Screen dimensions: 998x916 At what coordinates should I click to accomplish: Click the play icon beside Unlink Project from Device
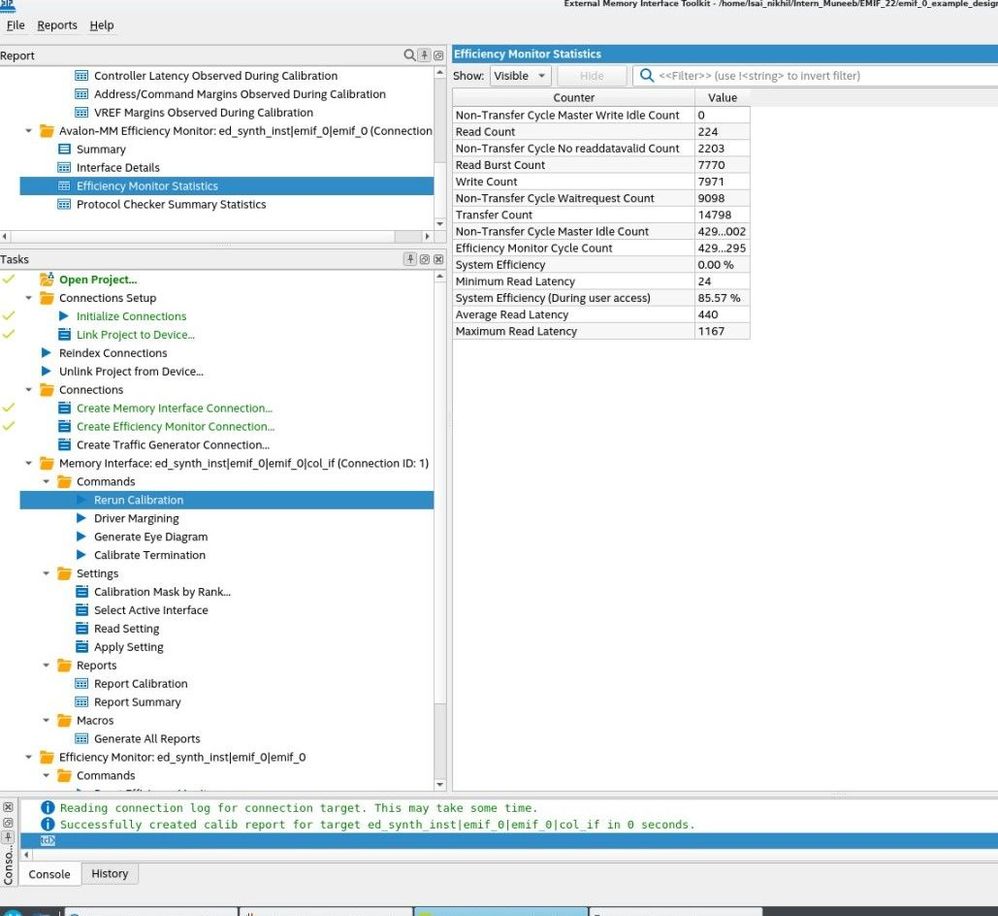(46, 371)
